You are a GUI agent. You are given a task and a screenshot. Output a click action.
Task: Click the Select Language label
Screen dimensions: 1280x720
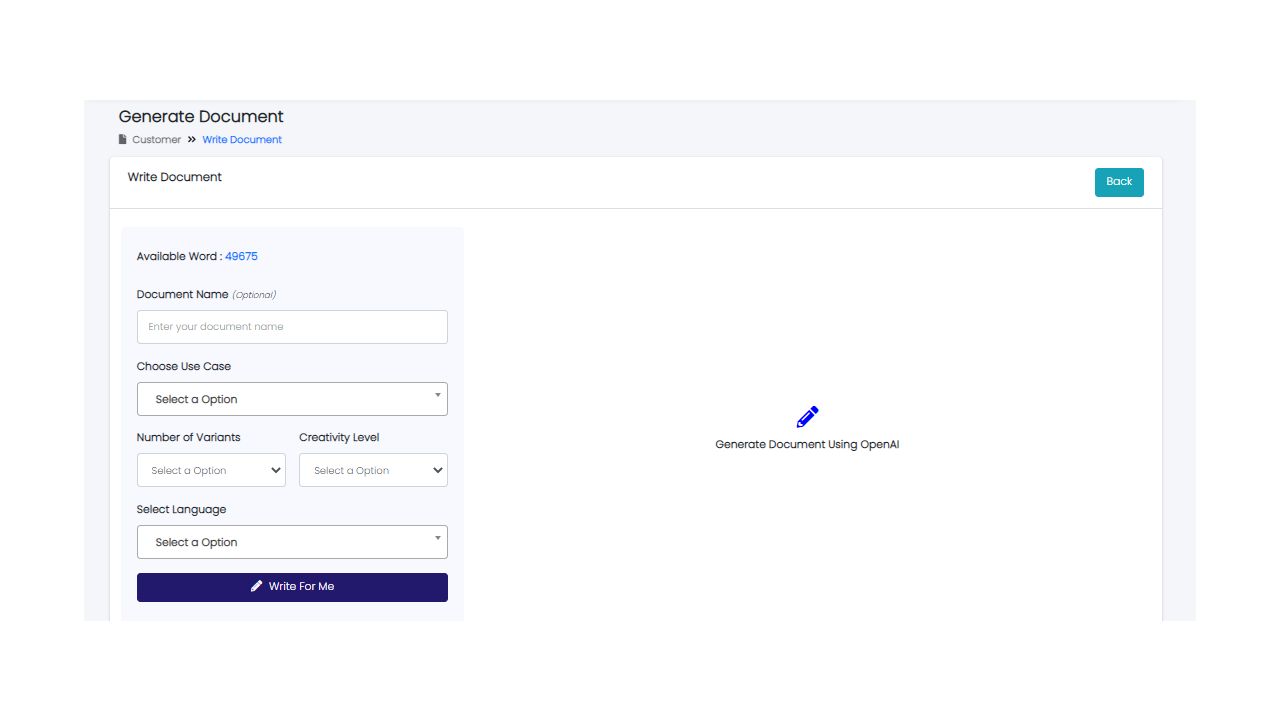click(182, 509)
